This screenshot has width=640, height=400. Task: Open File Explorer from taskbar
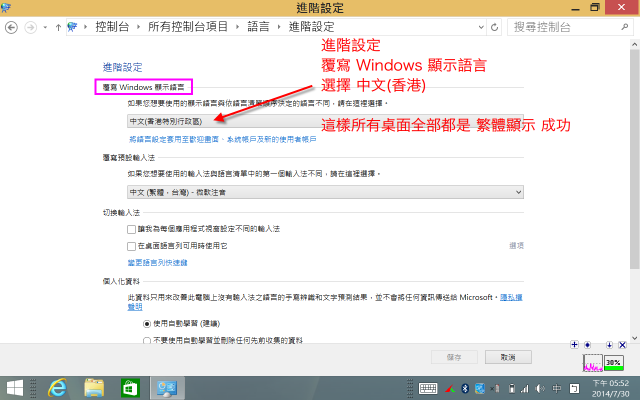(x=94, y=388)
